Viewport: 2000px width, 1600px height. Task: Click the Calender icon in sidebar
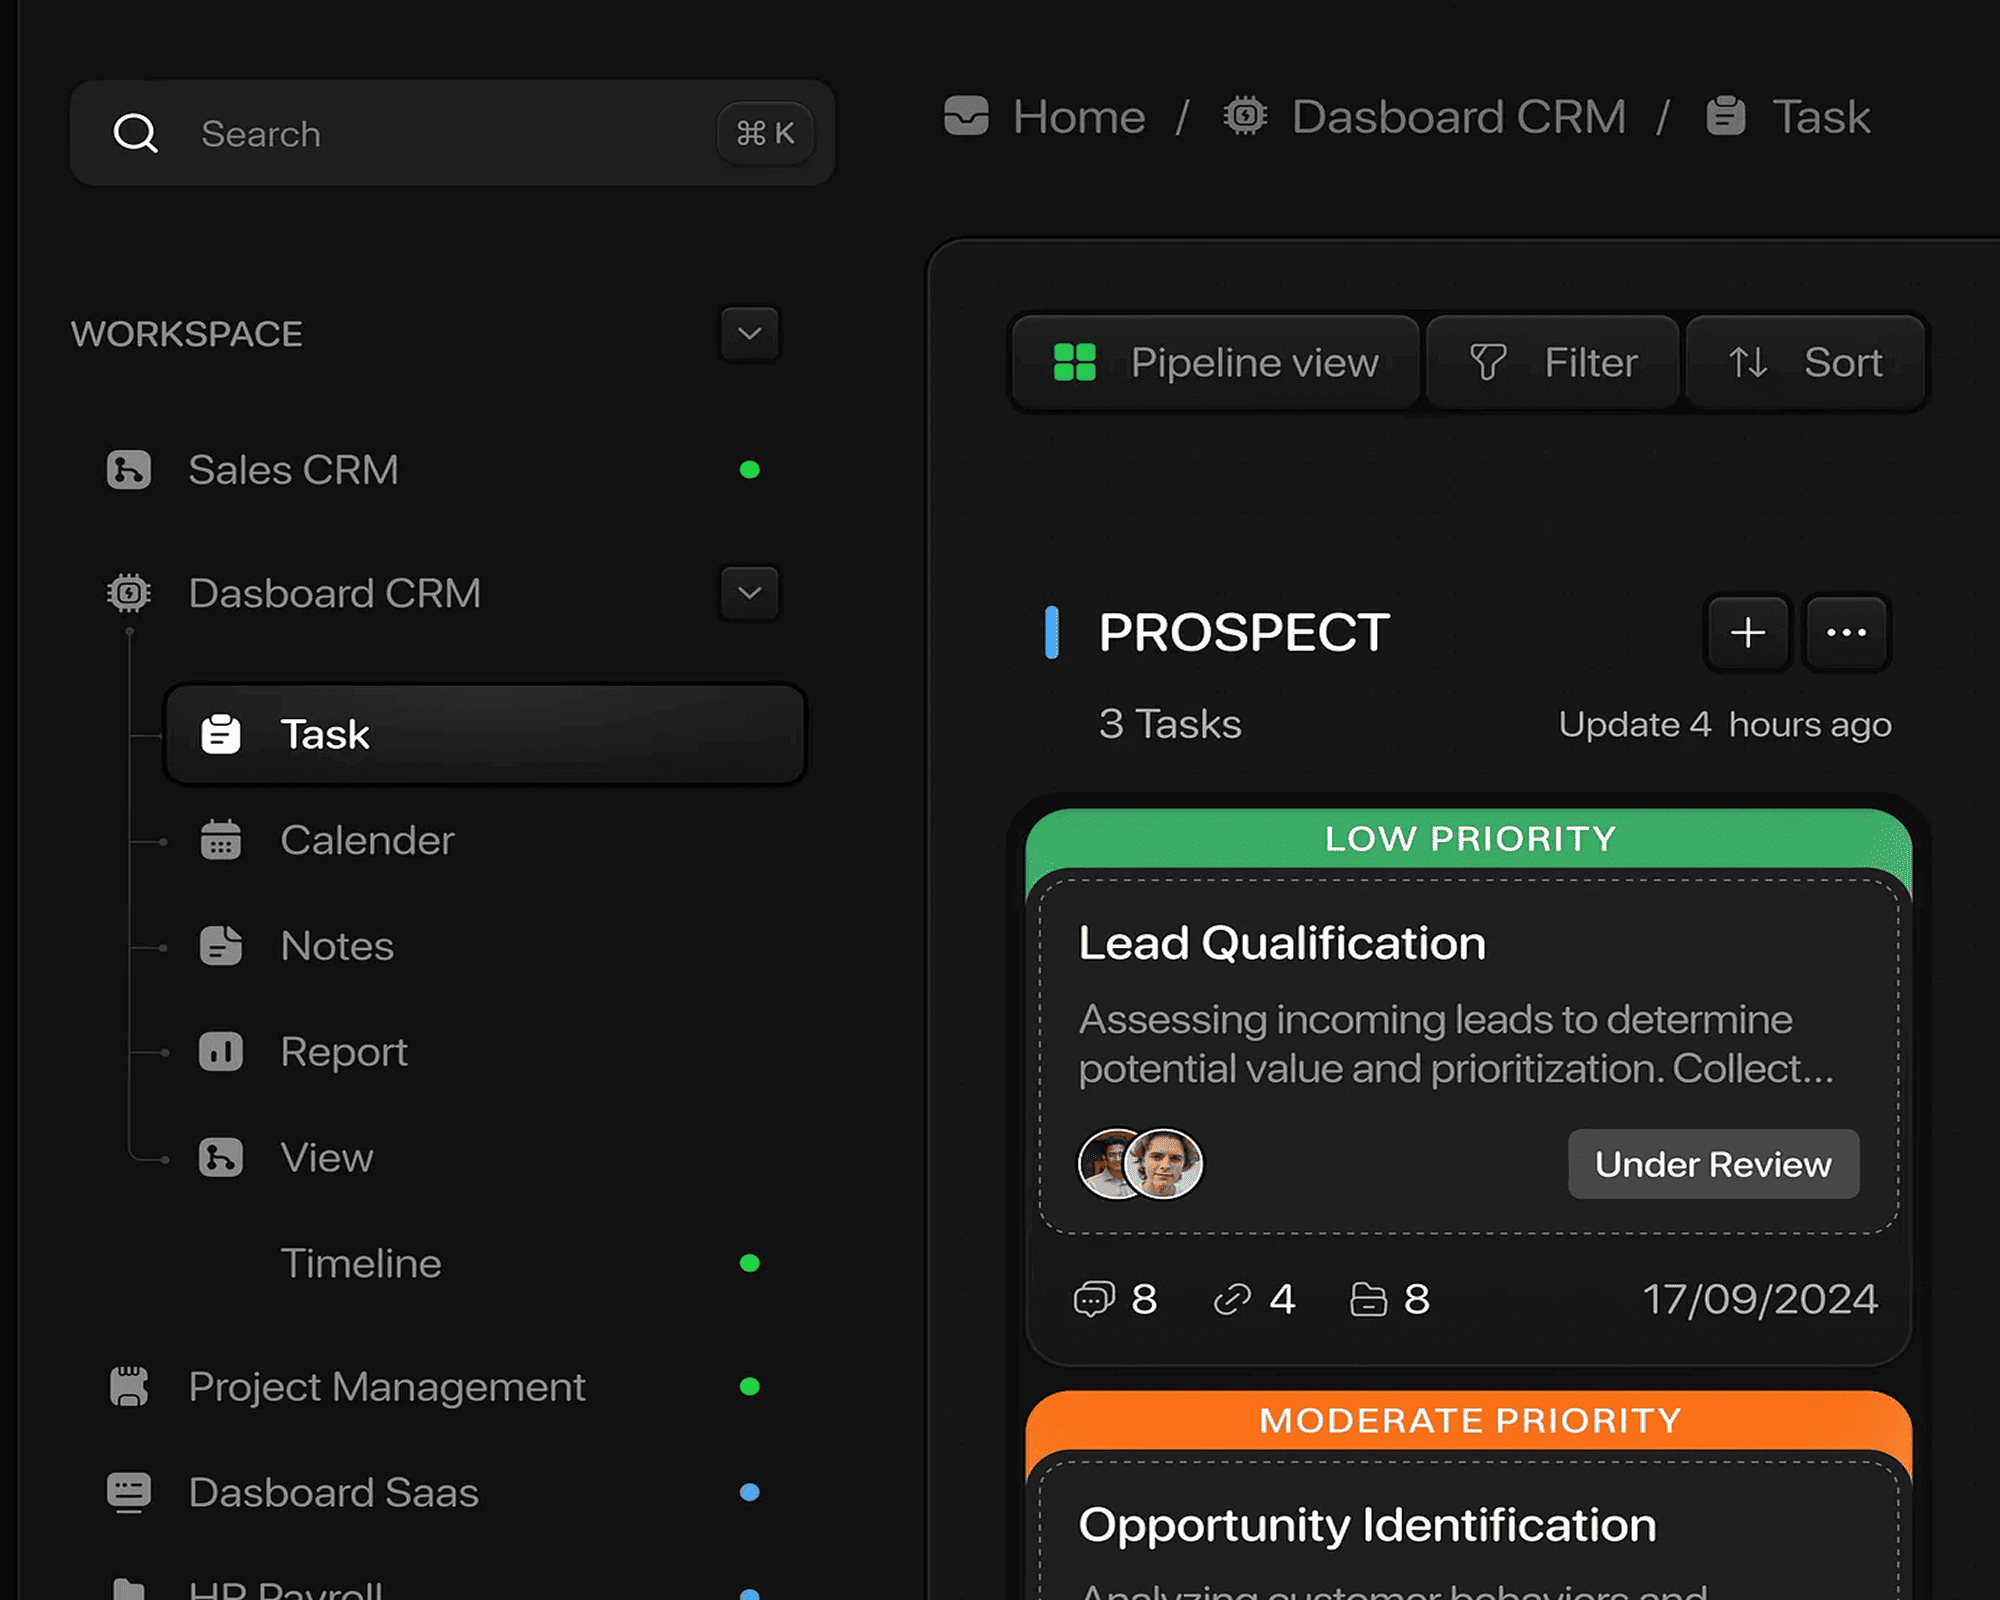[x=220, y=840]
